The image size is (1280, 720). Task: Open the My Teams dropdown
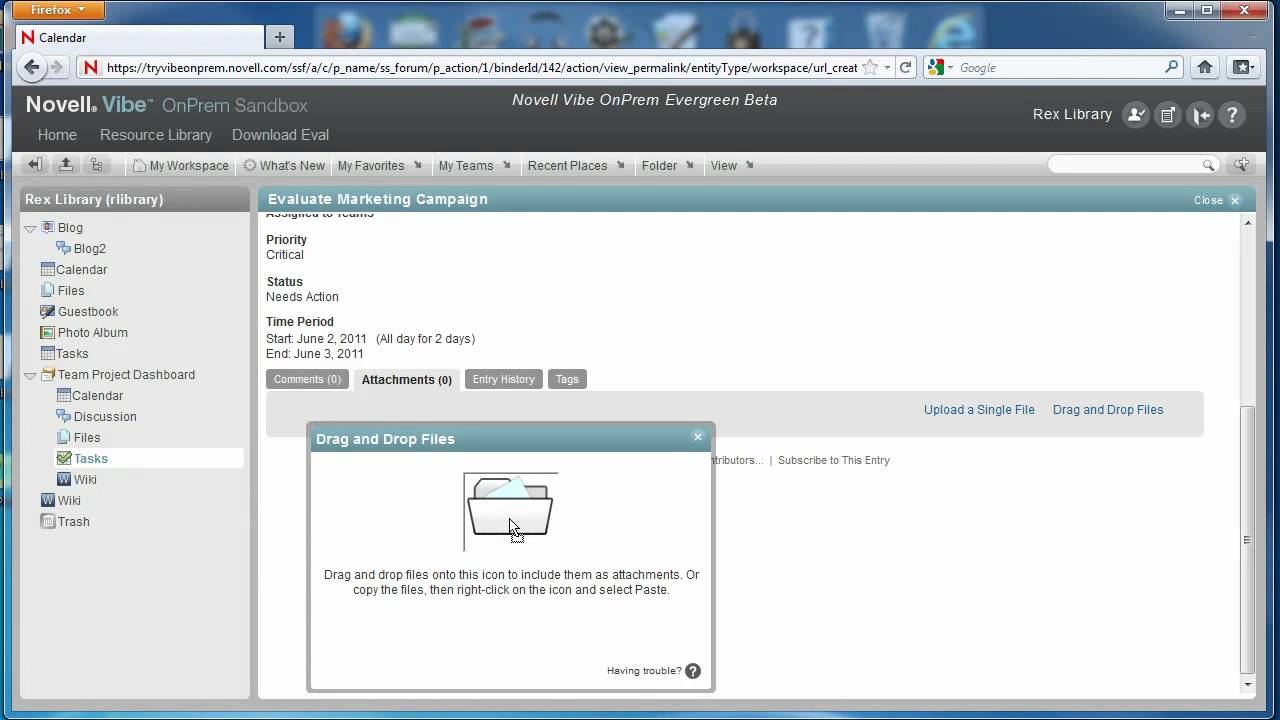(x=474, y=166)
